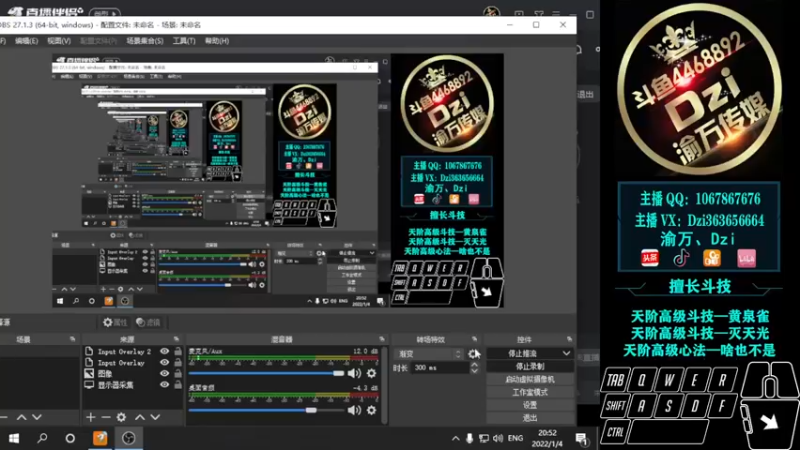Pop out the 混音器 mixer dock
The width and height of the screenshot is (800, 450).
click(382, 339)
